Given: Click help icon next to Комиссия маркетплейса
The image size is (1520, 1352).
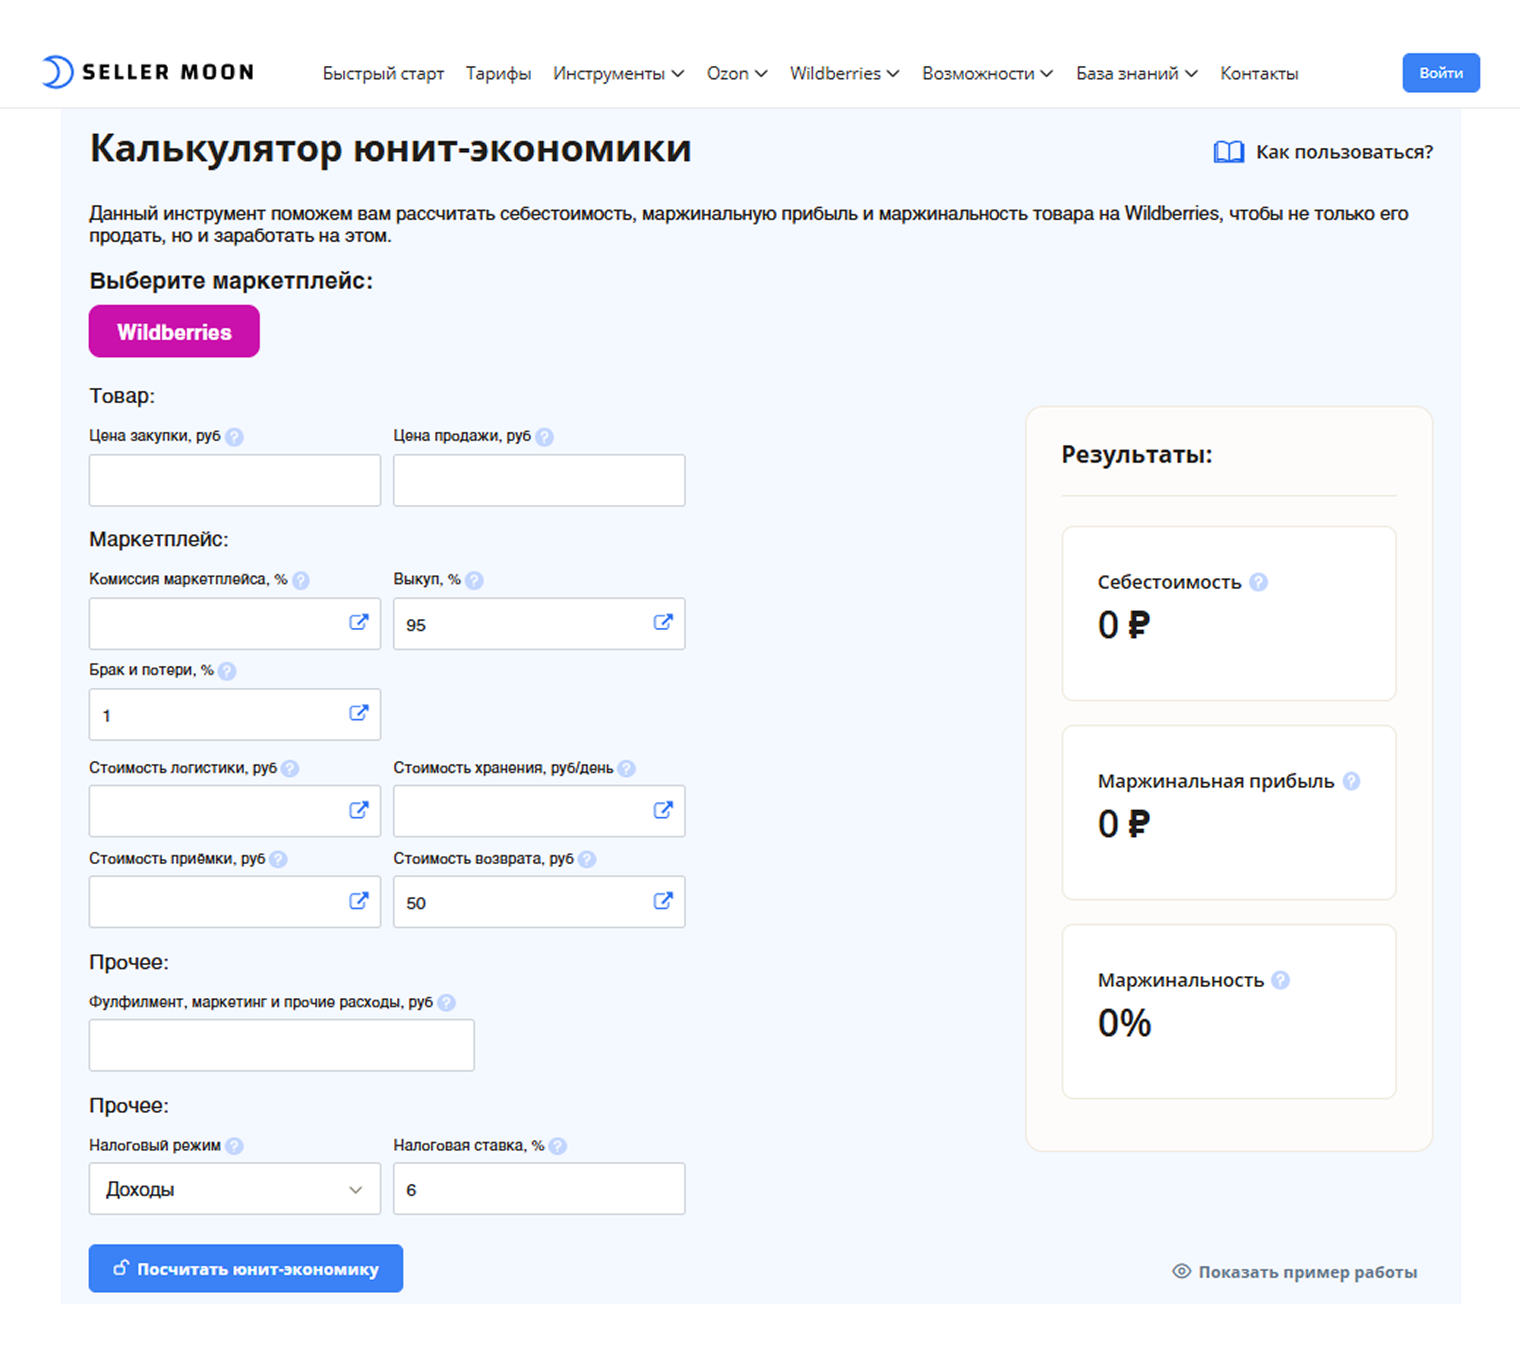Looking at the screenshot, I should (x=301, y=580).
